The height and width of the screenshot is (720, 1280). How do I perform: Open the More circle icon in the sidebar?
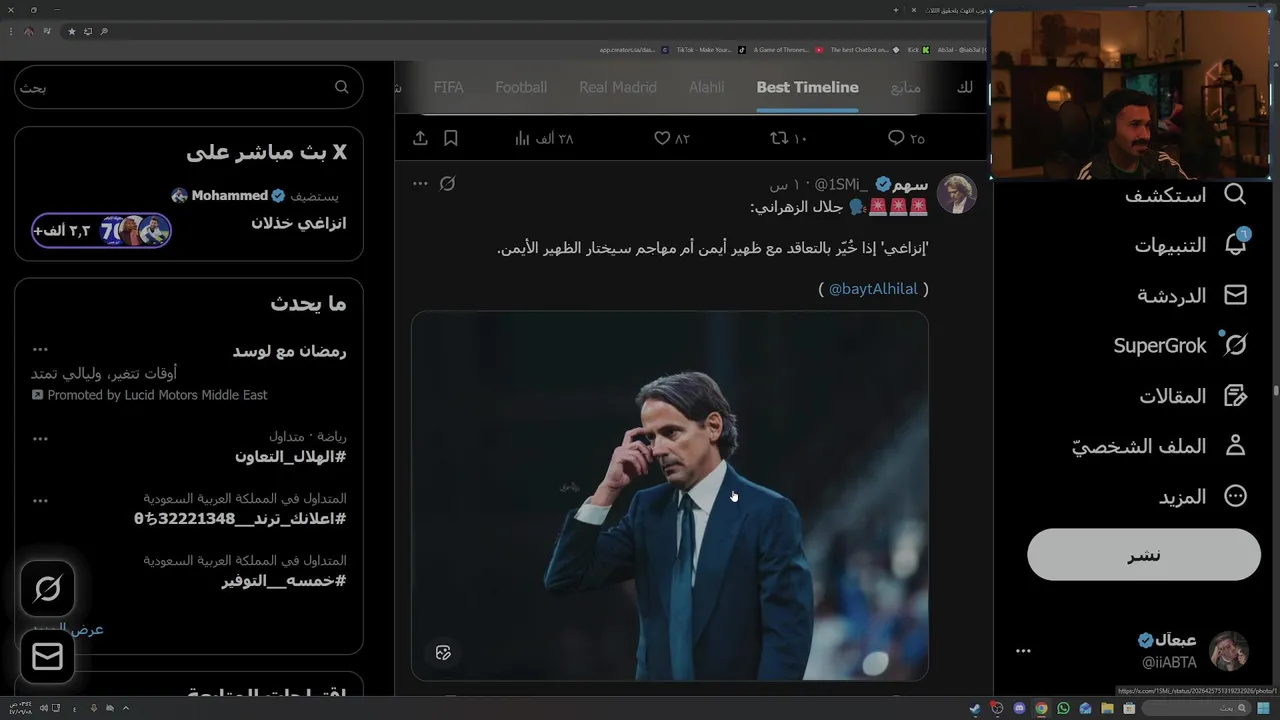pyautogui.click(x=1236, y=496)
